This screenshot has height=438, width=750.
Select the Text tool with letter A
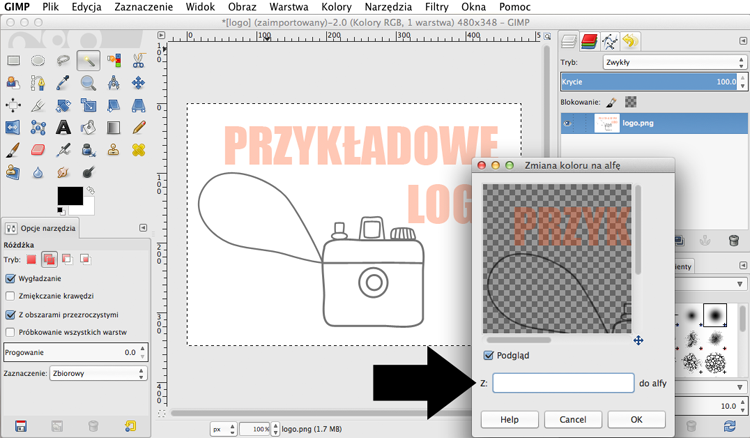tap(63, 128)
